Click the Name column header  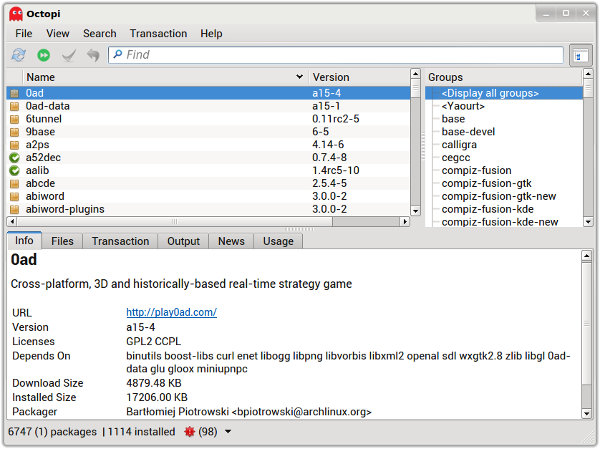pyautogui.click(x=165, y=77)
